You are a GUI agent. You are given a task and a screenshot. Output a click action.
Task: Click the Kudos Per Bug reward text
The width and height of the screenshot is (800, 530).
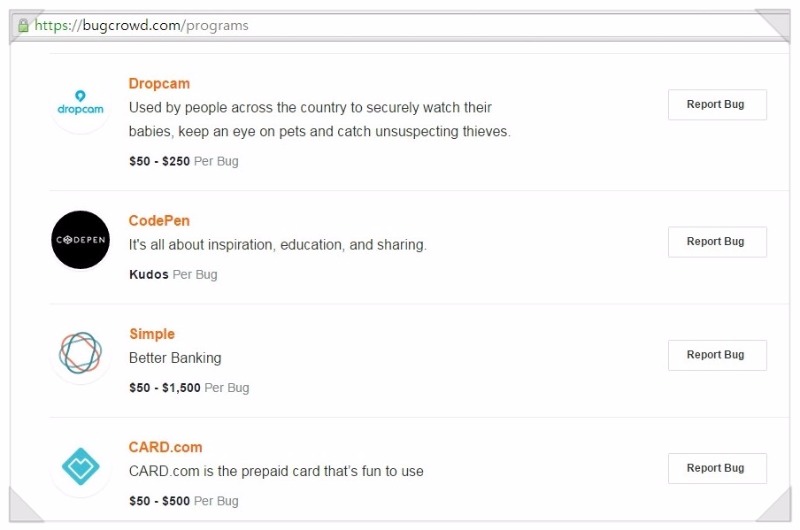(173, 274)
